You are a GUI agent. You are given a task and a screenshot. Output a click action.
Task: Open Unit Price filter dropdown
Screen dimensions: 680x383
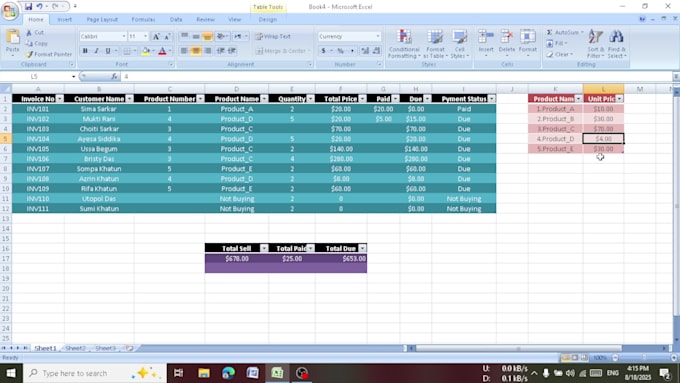[619, 99]
